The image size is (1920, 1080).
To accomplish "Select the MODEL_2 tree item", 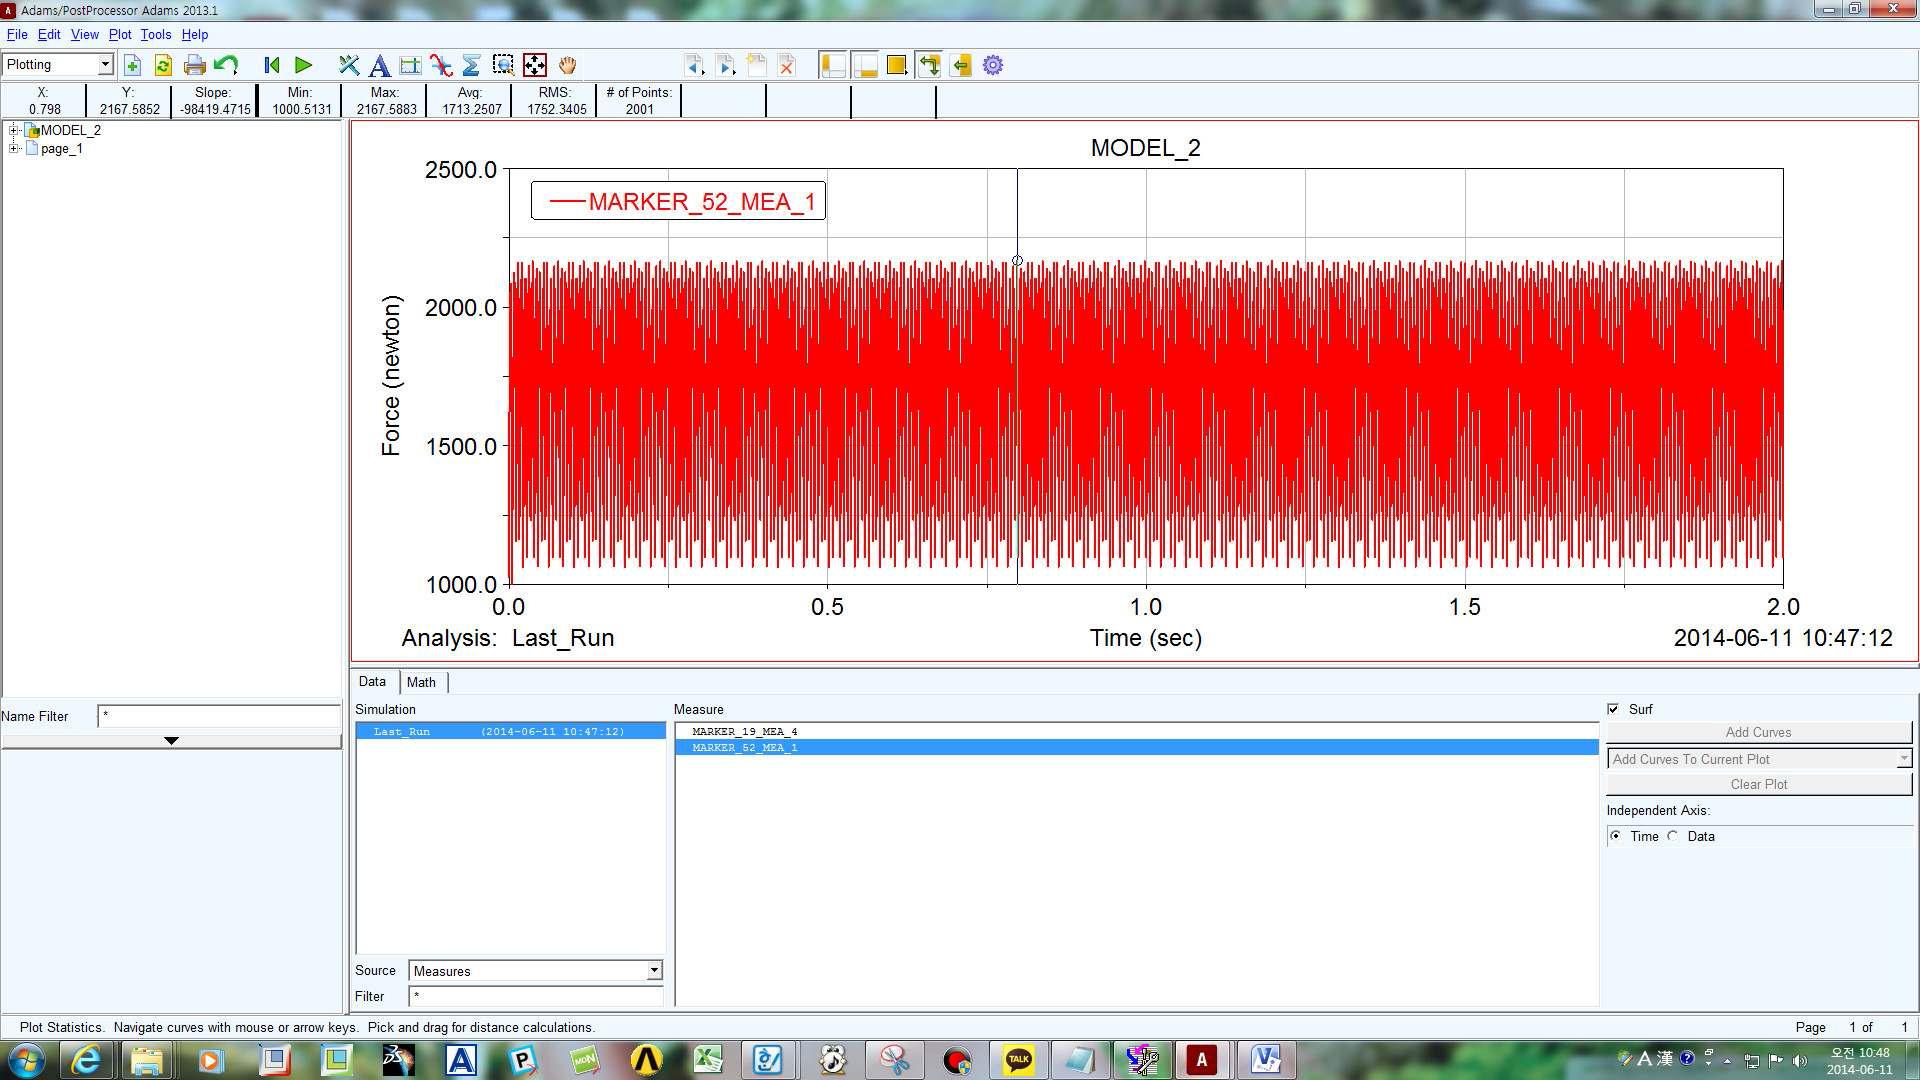I will [x=70, y=130].
